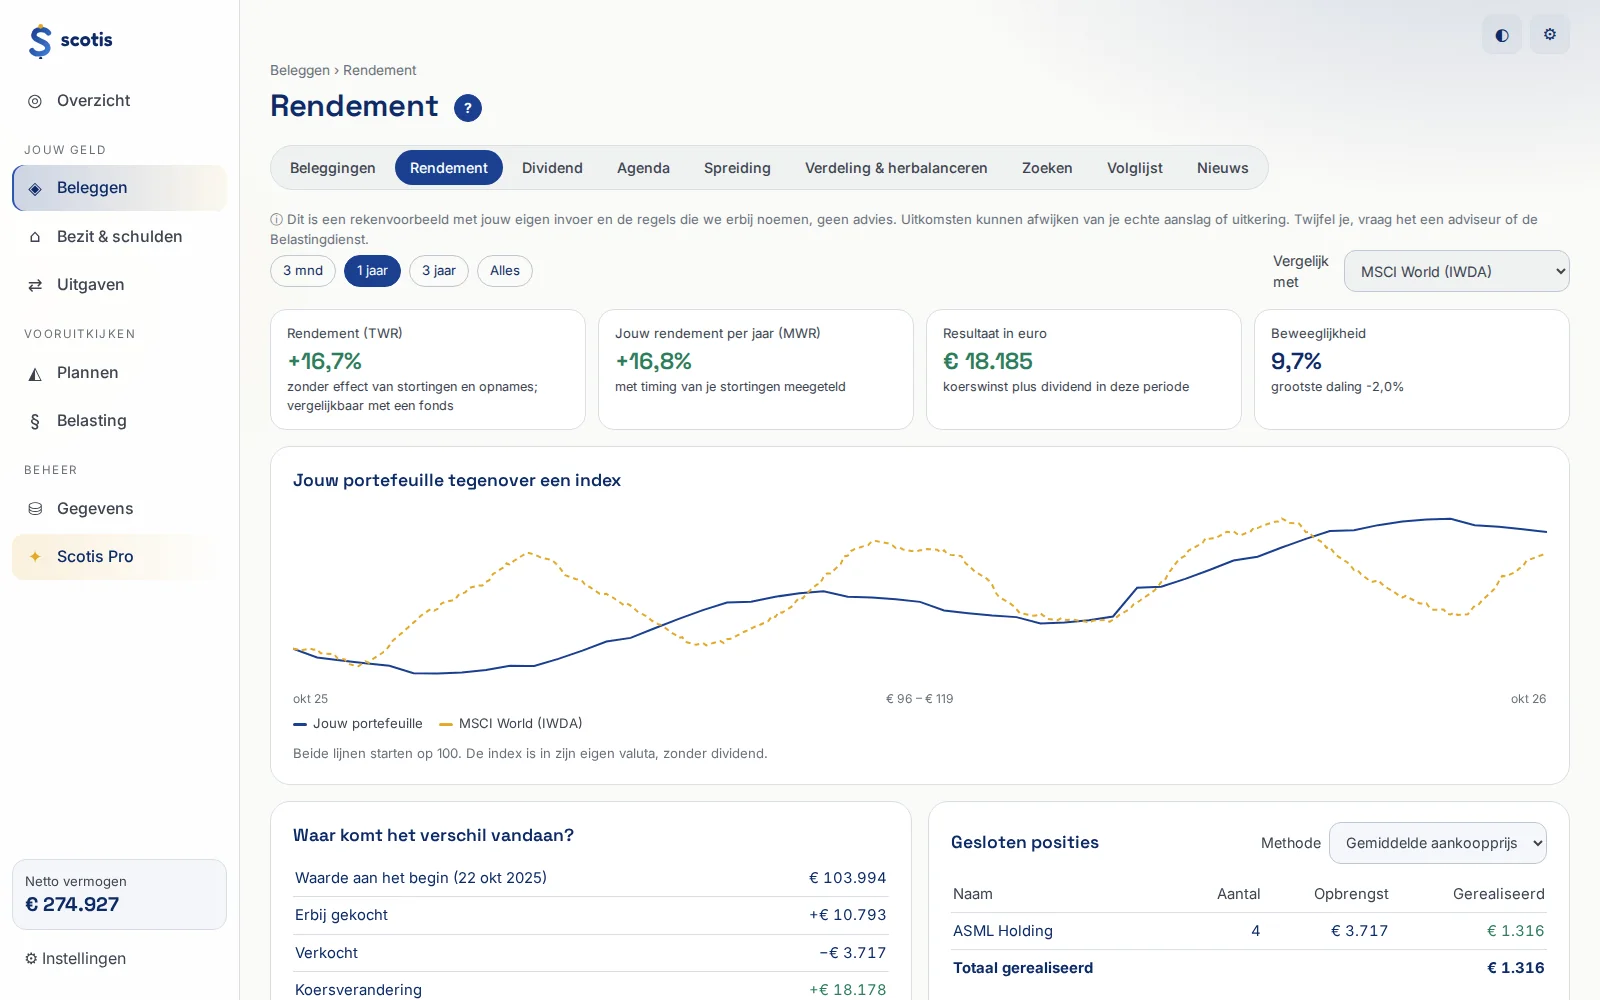Switch to the Beleggingen tab
This screenshot has width=1600, height=1000.
point(333,168)
